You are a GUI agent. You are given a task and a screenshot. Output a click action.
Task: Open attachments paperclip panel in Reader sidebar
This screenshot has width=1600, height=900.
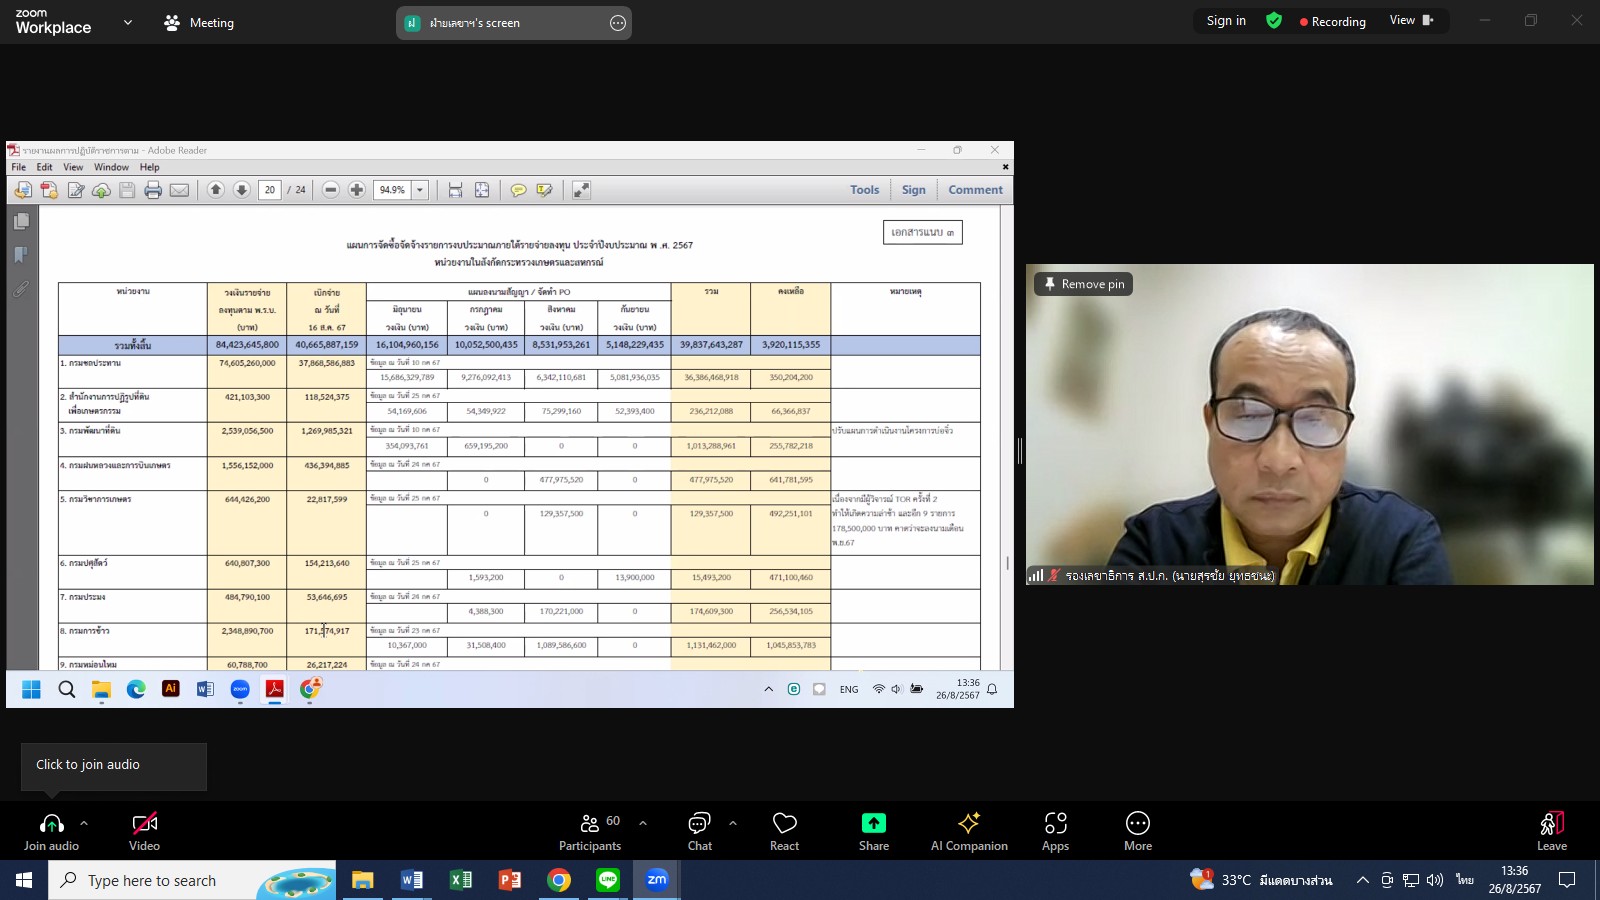21,289
